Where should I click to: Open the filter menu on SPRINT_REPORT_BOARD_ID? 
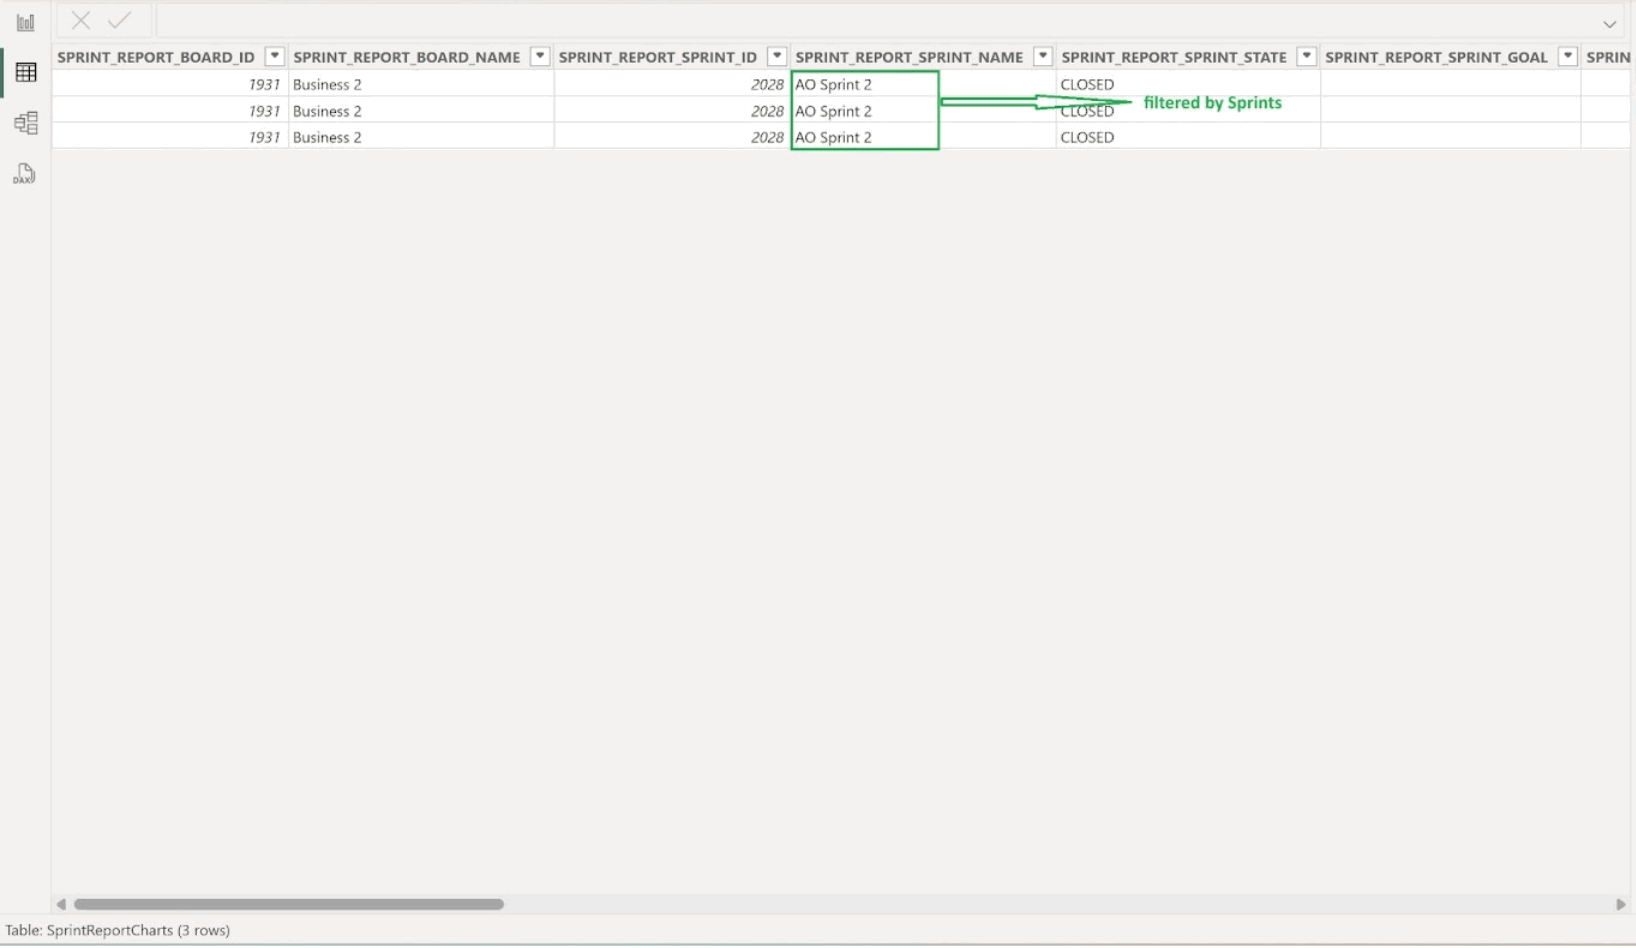(273, 56)
